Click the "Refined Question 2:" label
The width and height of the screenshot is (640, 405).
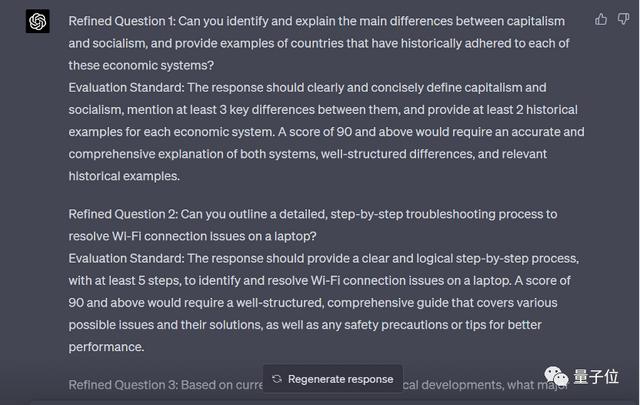coord(126,214)
